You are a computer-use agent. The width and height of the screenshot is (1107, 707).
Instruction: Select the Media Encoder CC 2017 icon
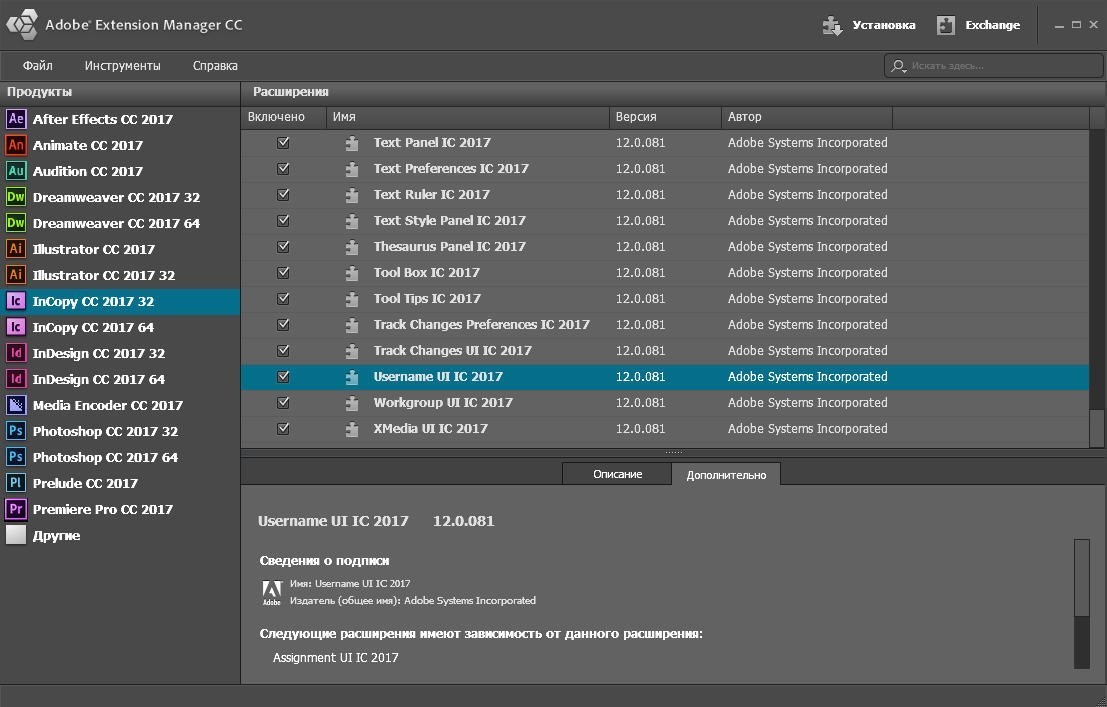tap(16, 405)
